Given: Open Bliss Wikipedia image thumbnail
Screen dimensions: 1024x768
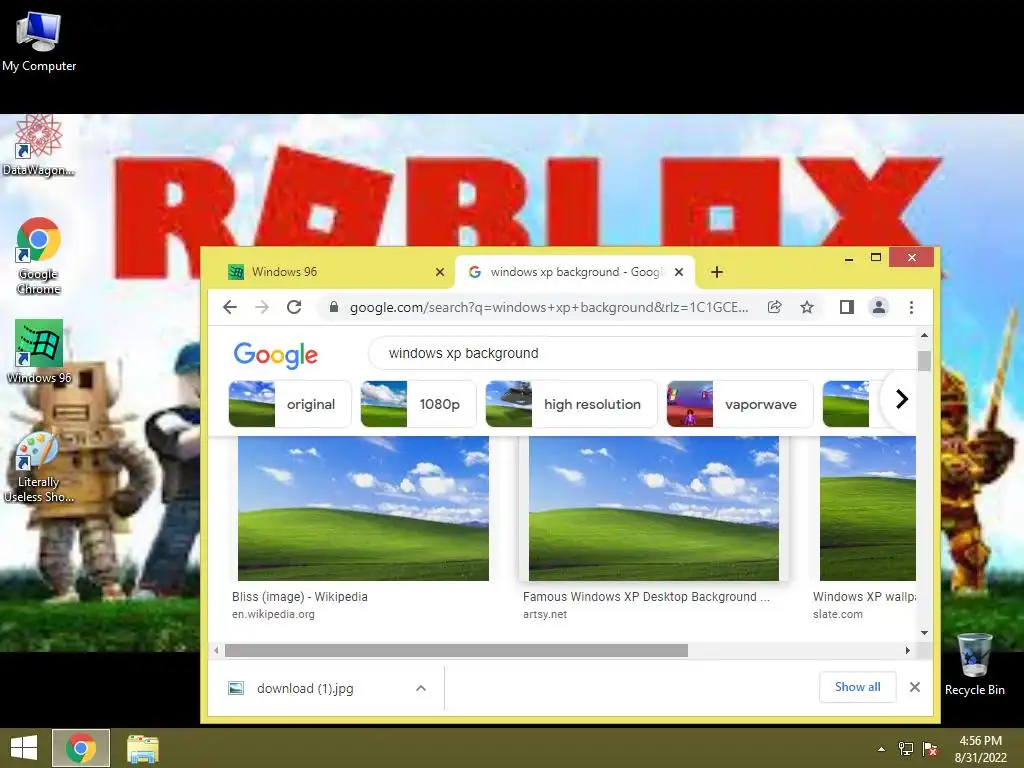Looking at the screenshot, I should click(x=363, y=508).
